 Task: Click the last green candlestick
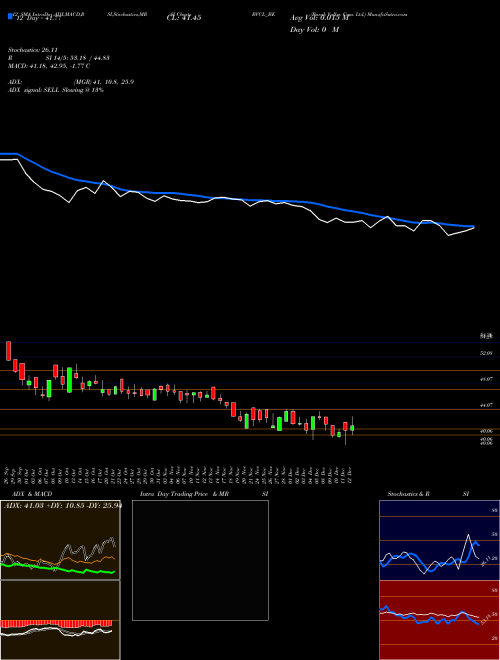point(352,428)
